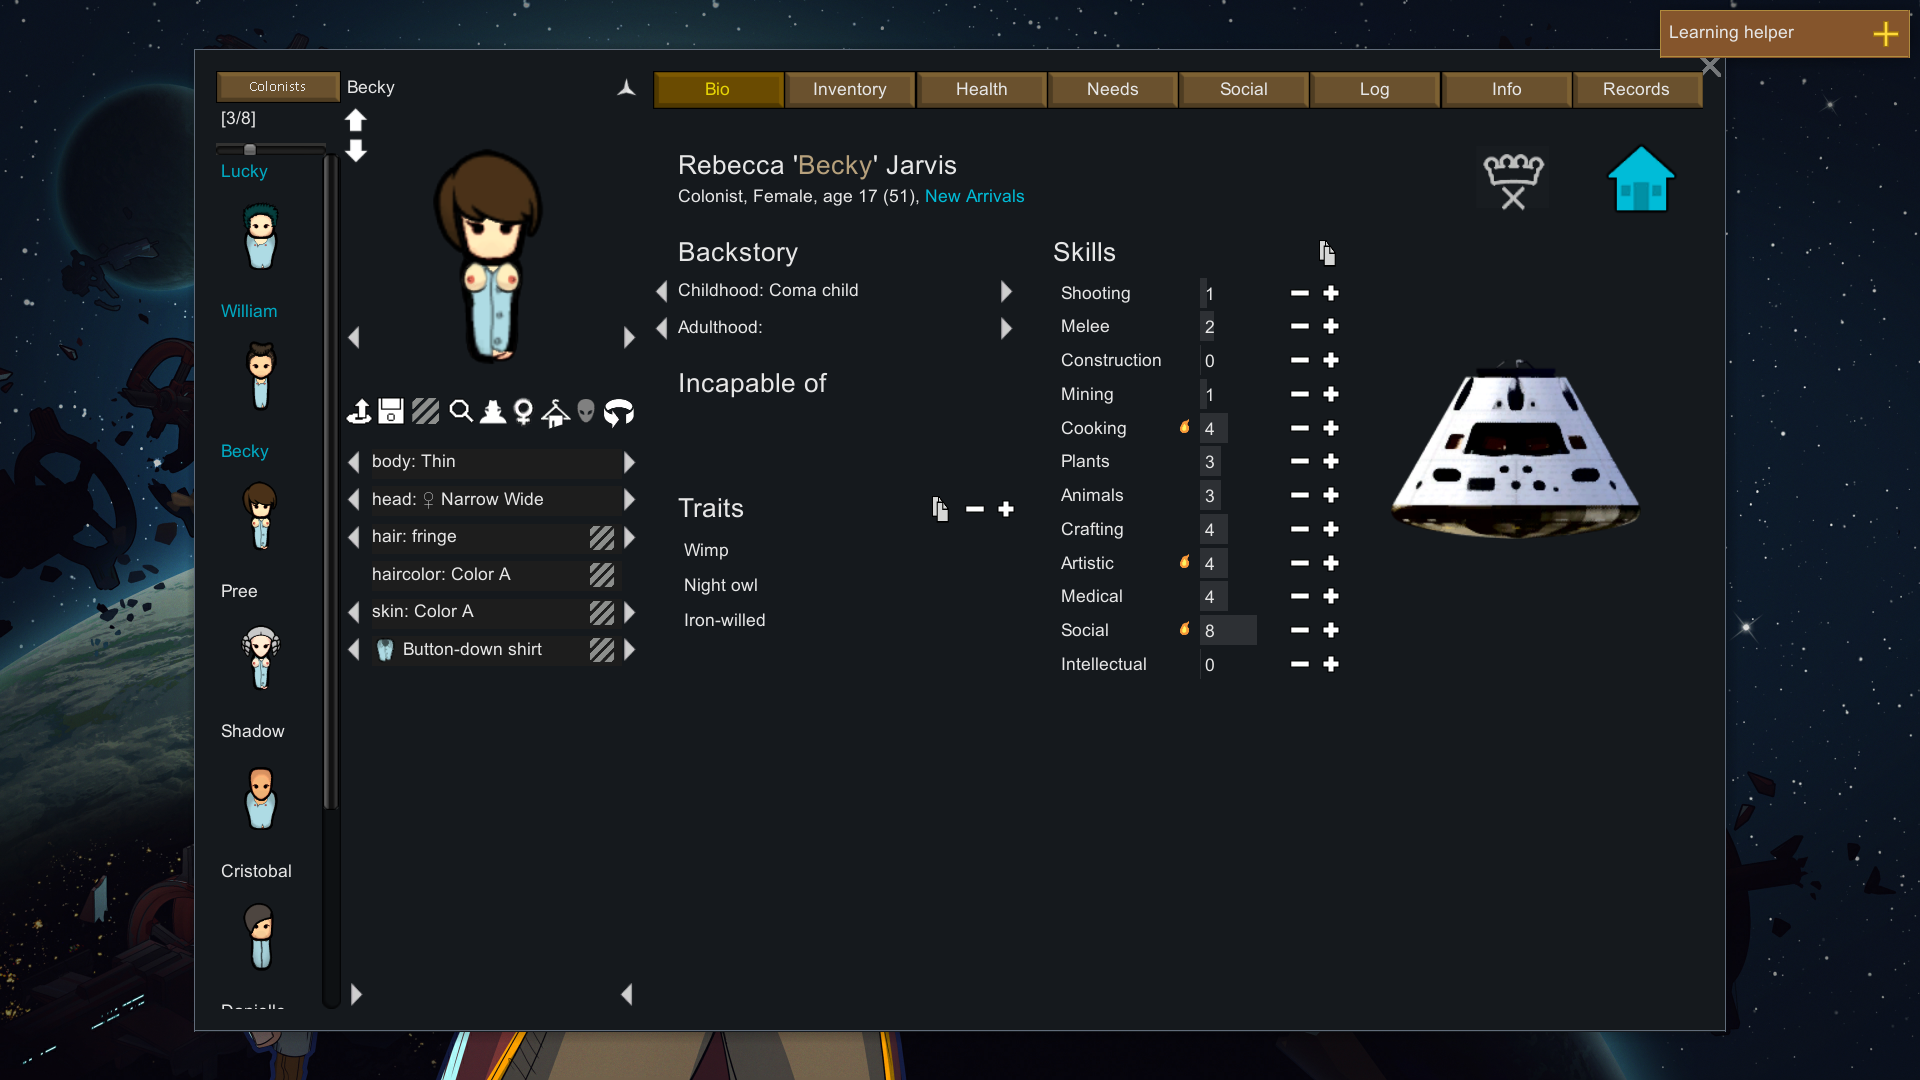Image resolution: width=1920 pixels, height=1080 pixels.
Task: Click the New Arrivals faction link
Action: tap(975, 196)
